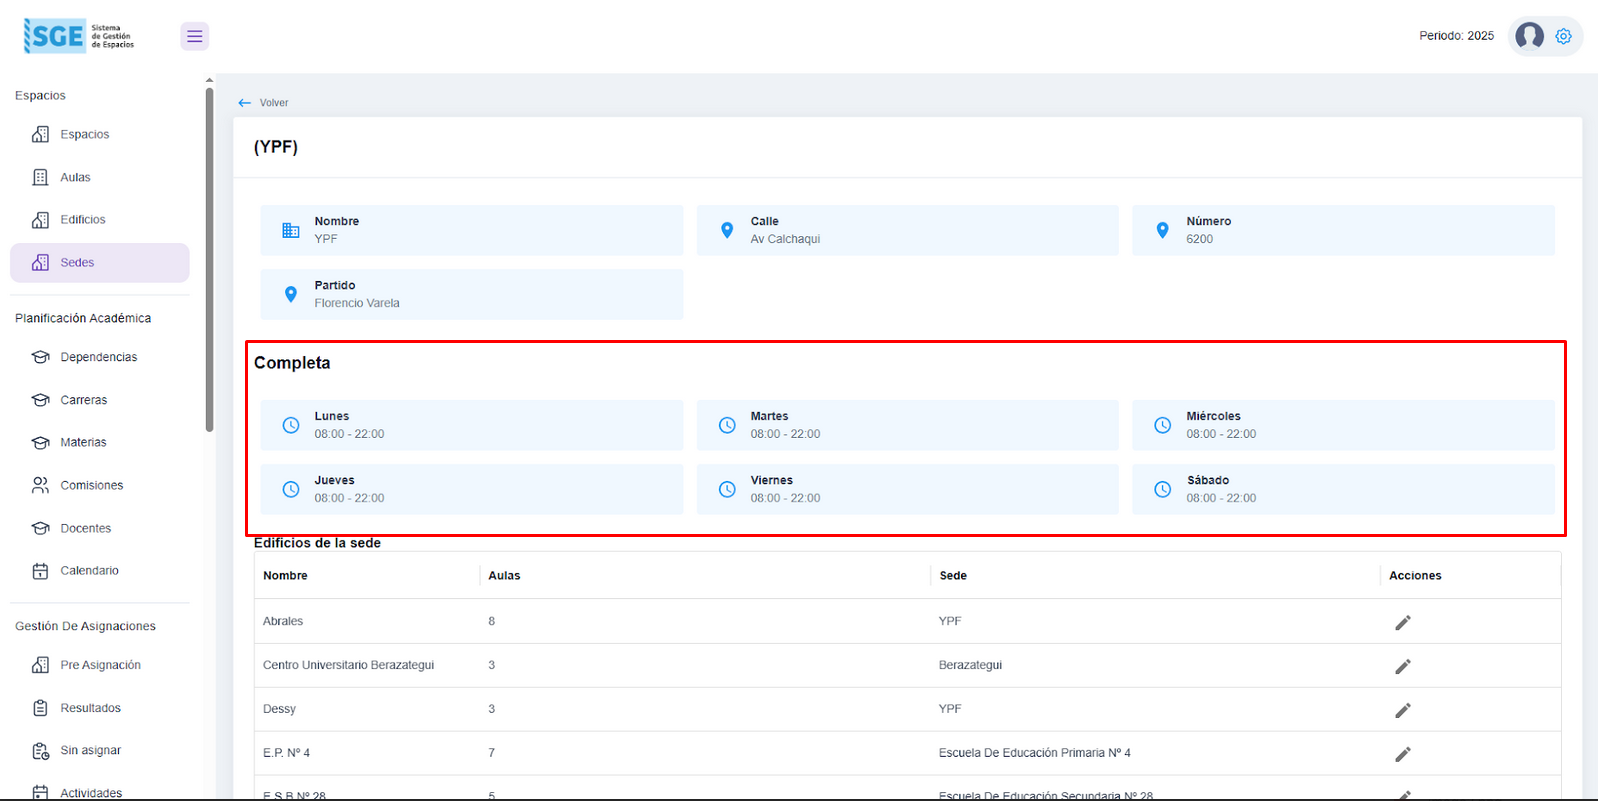Click the clock icon for Lunes
The image size is (1598, 801).
(x=291, y=425)
